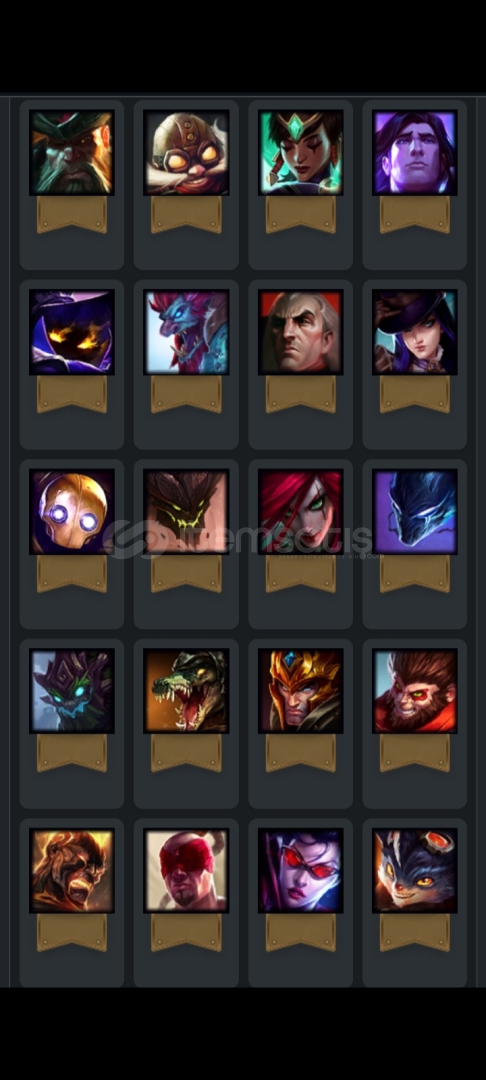The height and width of the screenshot is (1080, 486).
Task: Select the red-haired Katarina portrait
Action: 301,512
